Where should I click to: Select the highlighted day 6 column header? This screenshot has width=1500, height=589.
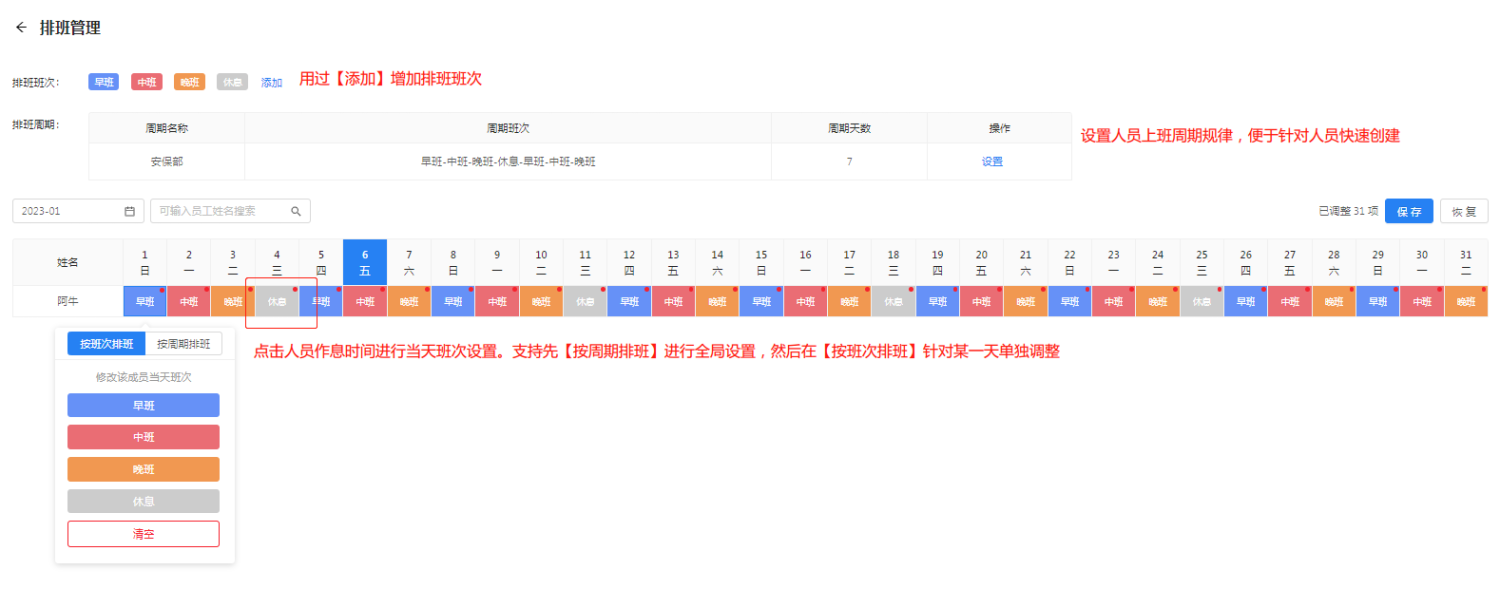pos(365,262)
